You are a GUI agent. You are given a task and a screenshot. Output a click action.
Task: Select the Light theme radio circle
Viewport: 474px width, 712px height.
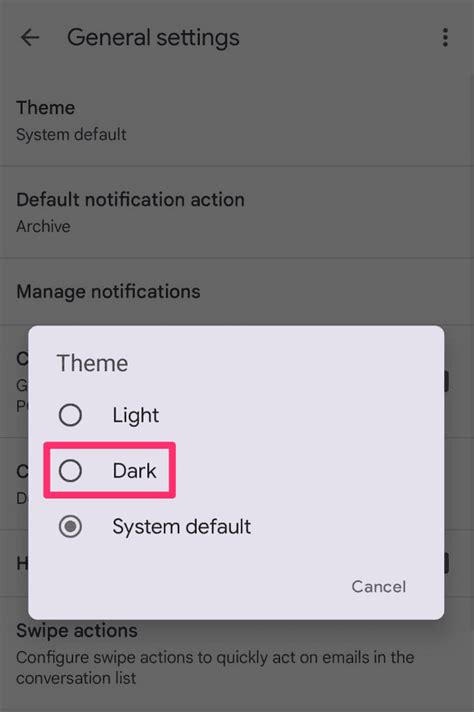[x=70, y=415]
